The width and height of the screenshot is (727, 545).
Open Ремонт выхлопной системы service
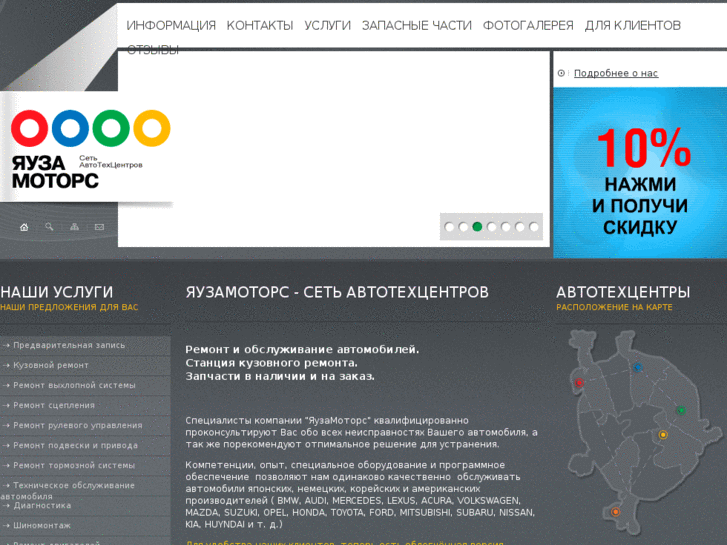click(x=85, y=385)
